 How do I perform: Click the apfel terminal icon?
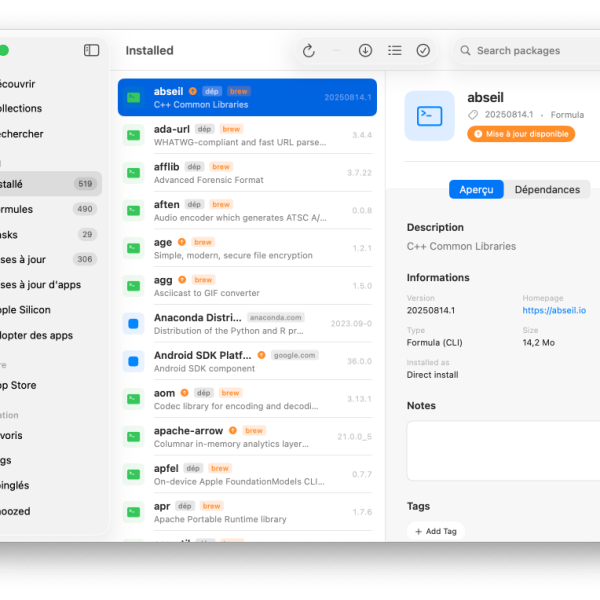coord(134,474)
